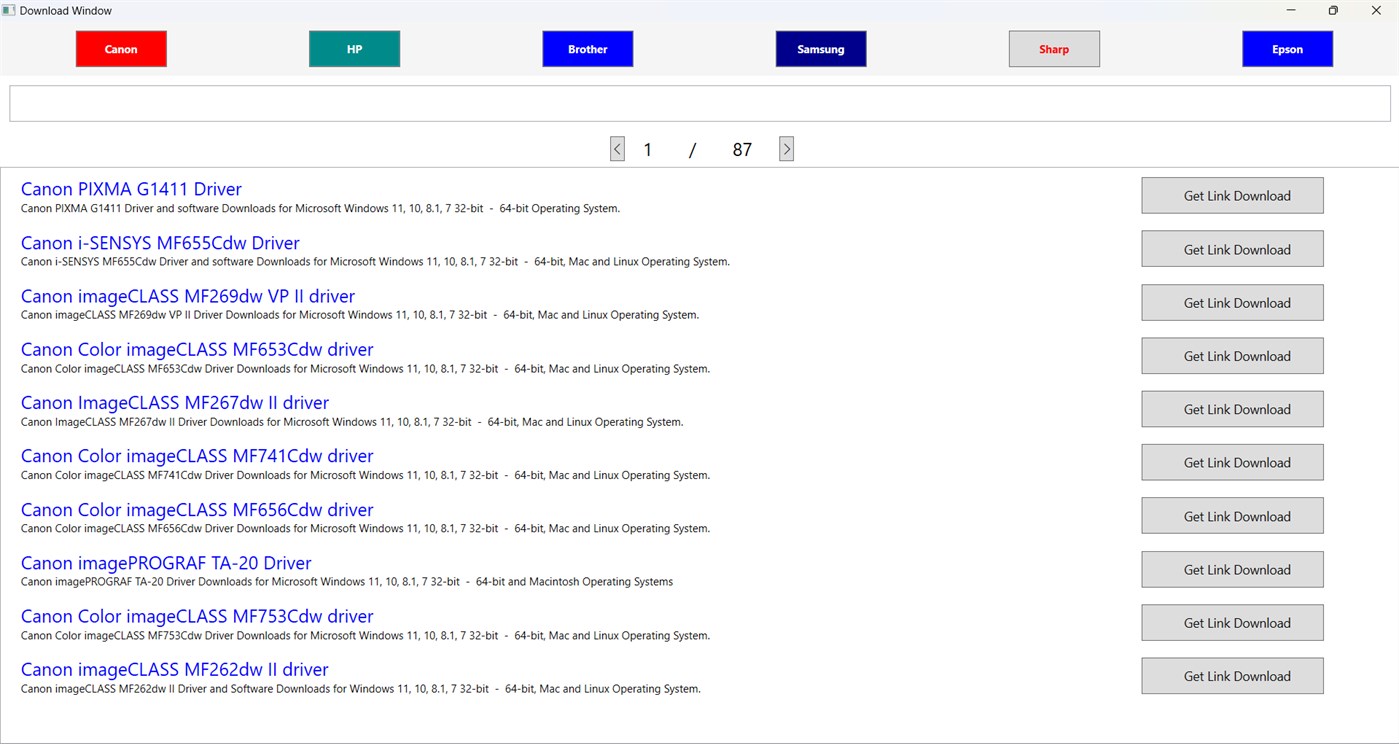Get Link Download for MF269dw VP II

pyautogui.click(x=1232, y=303)
